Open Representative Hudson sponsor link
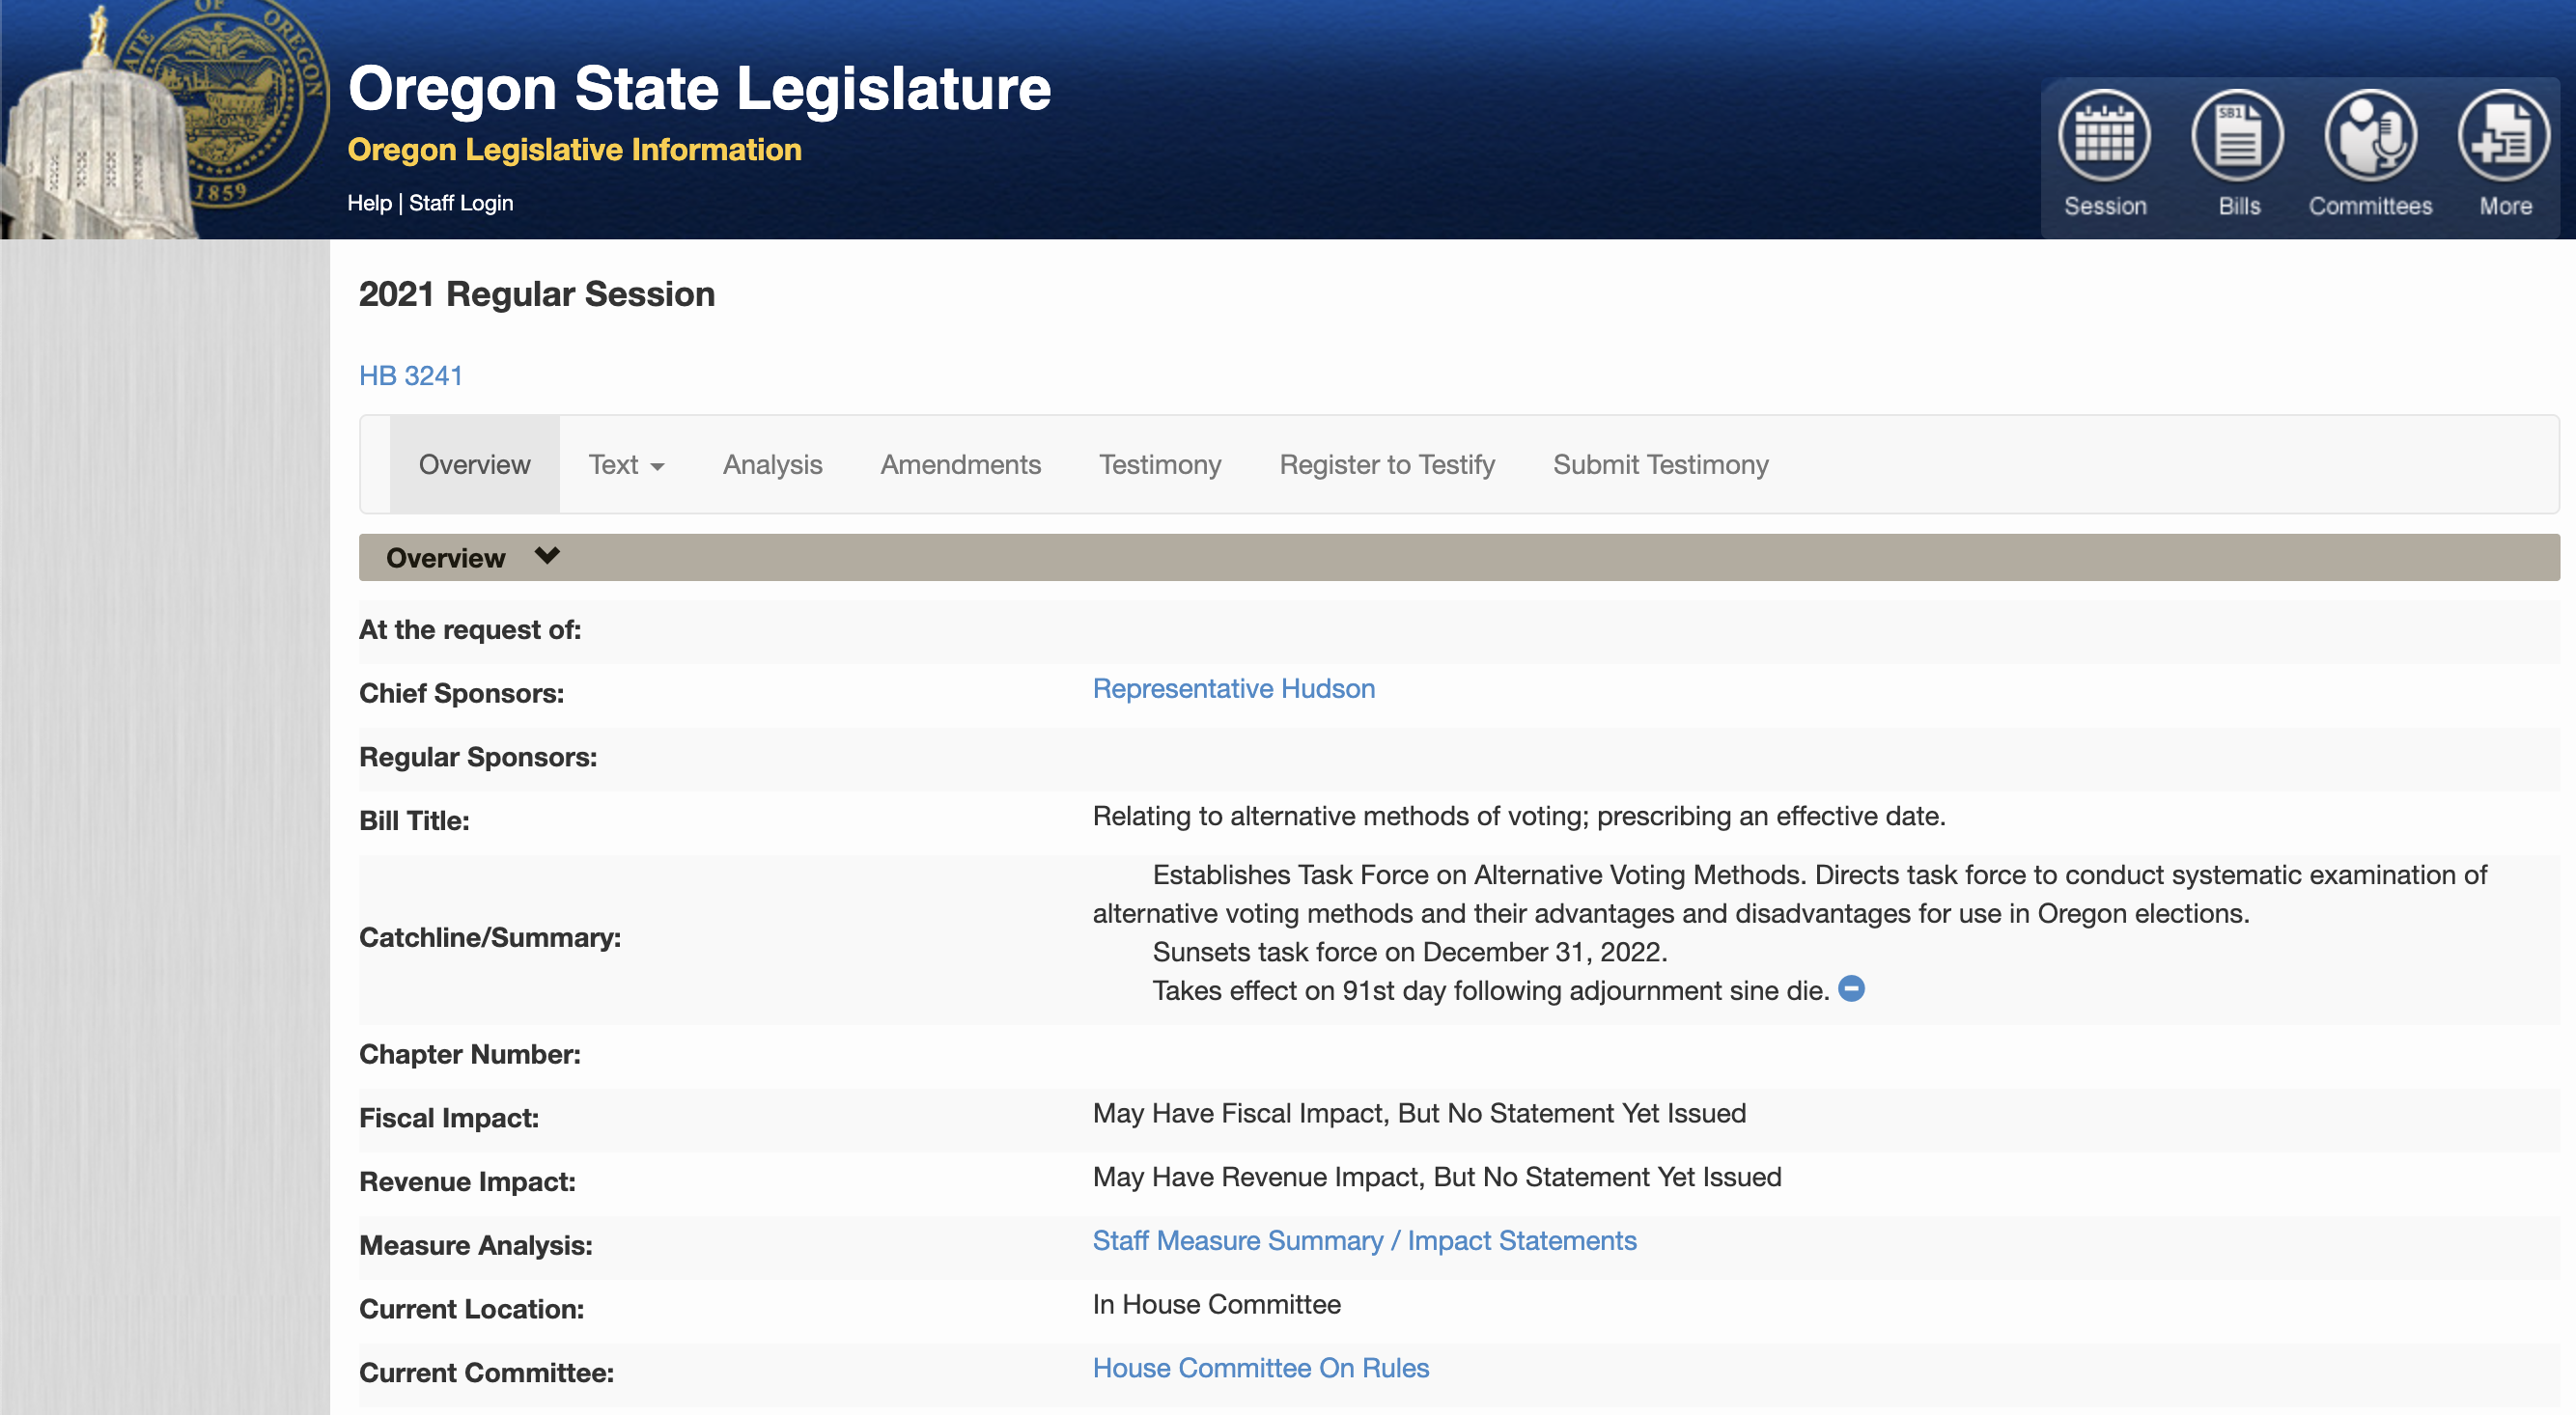Image resolution: width=2576 pixels, height=1415 pixels. coord(1233,689)
